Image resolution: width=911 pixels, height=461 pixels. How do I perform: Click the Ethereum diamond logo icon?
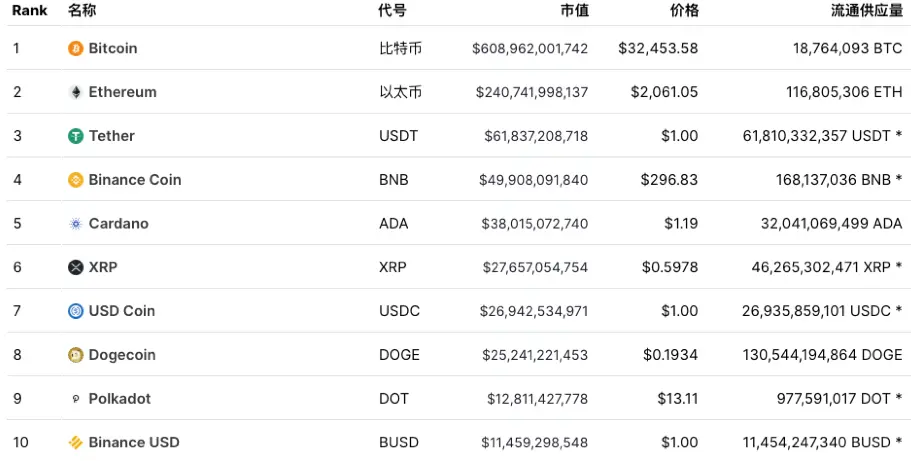coord(76,92)
